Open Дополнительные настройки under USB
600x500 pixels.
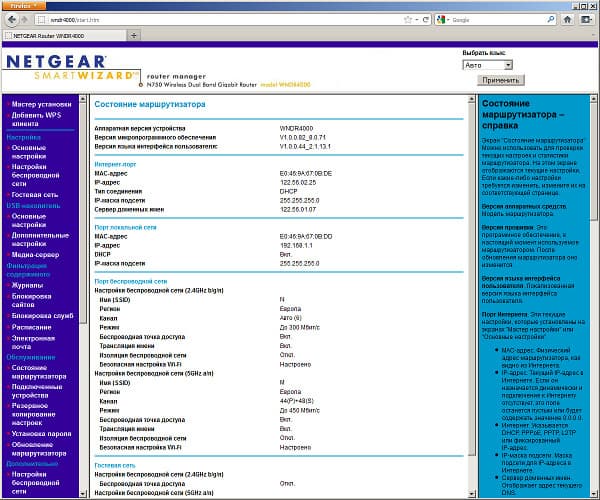click(x=40, y=239)
